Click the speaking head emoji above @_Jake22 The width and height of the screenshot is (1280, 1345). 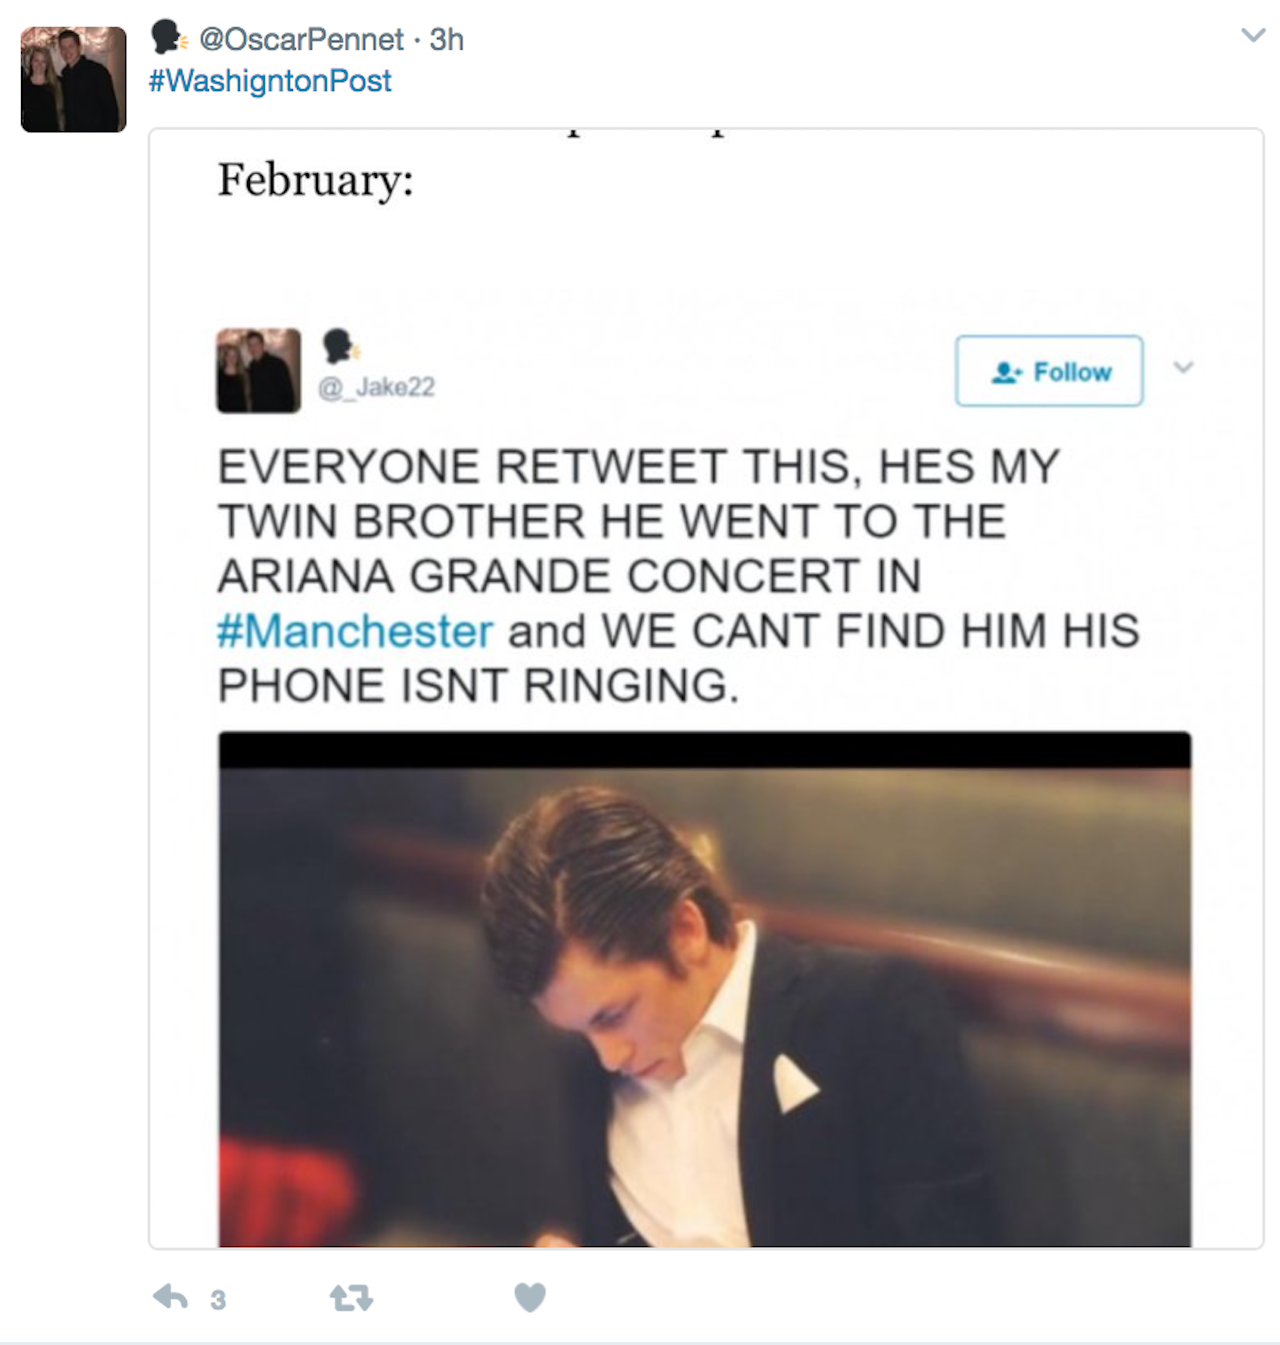point(340,346)
